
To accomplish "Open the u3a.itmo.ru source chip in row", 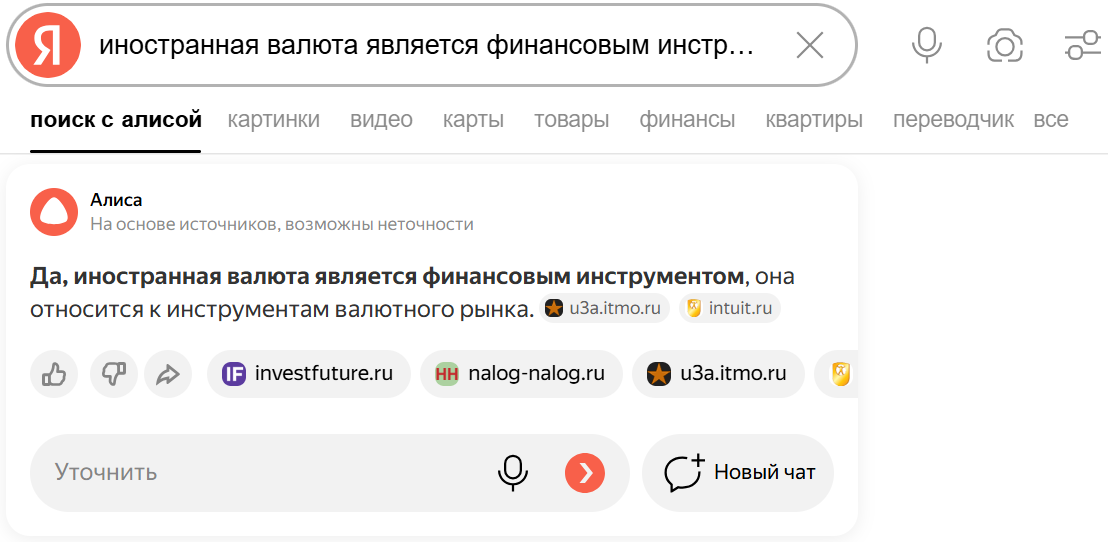I will [x=719, y=373].
